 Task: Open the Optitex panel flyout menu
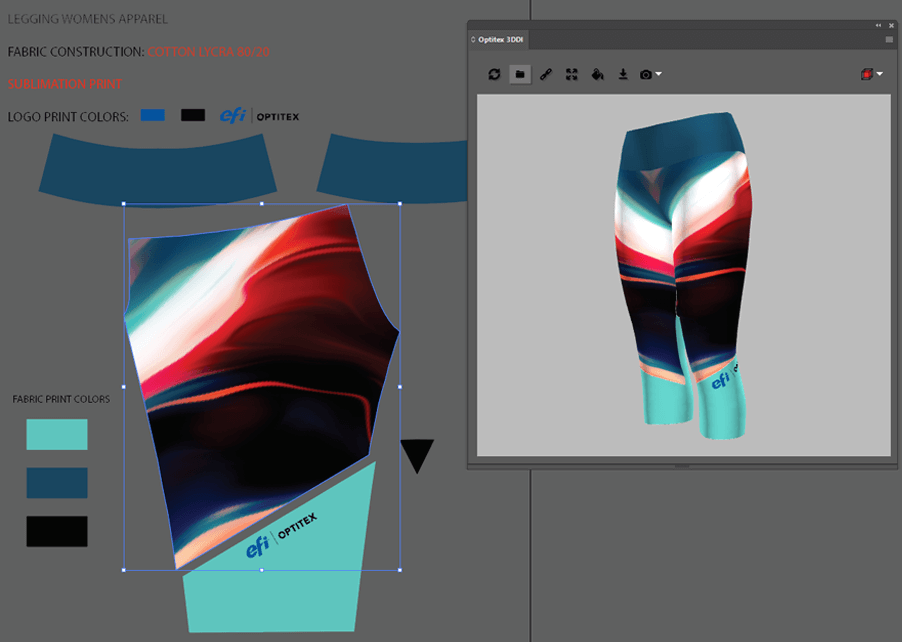889,39
